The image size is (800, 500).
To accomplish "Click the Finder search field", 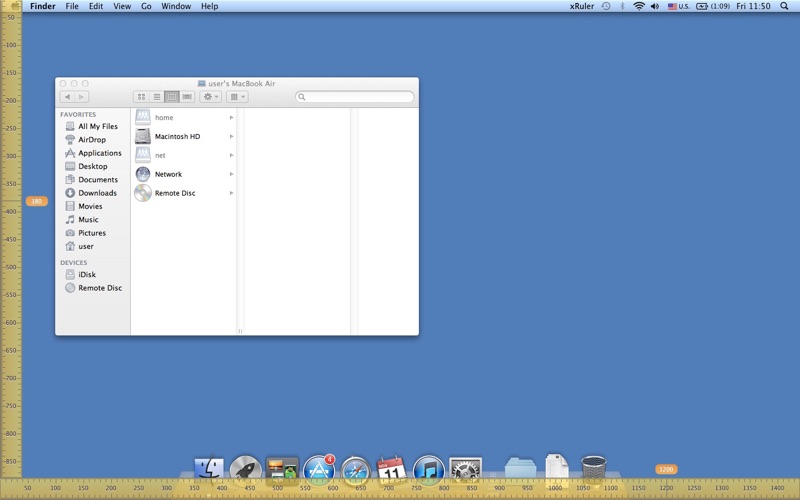I will coord(355,96).
